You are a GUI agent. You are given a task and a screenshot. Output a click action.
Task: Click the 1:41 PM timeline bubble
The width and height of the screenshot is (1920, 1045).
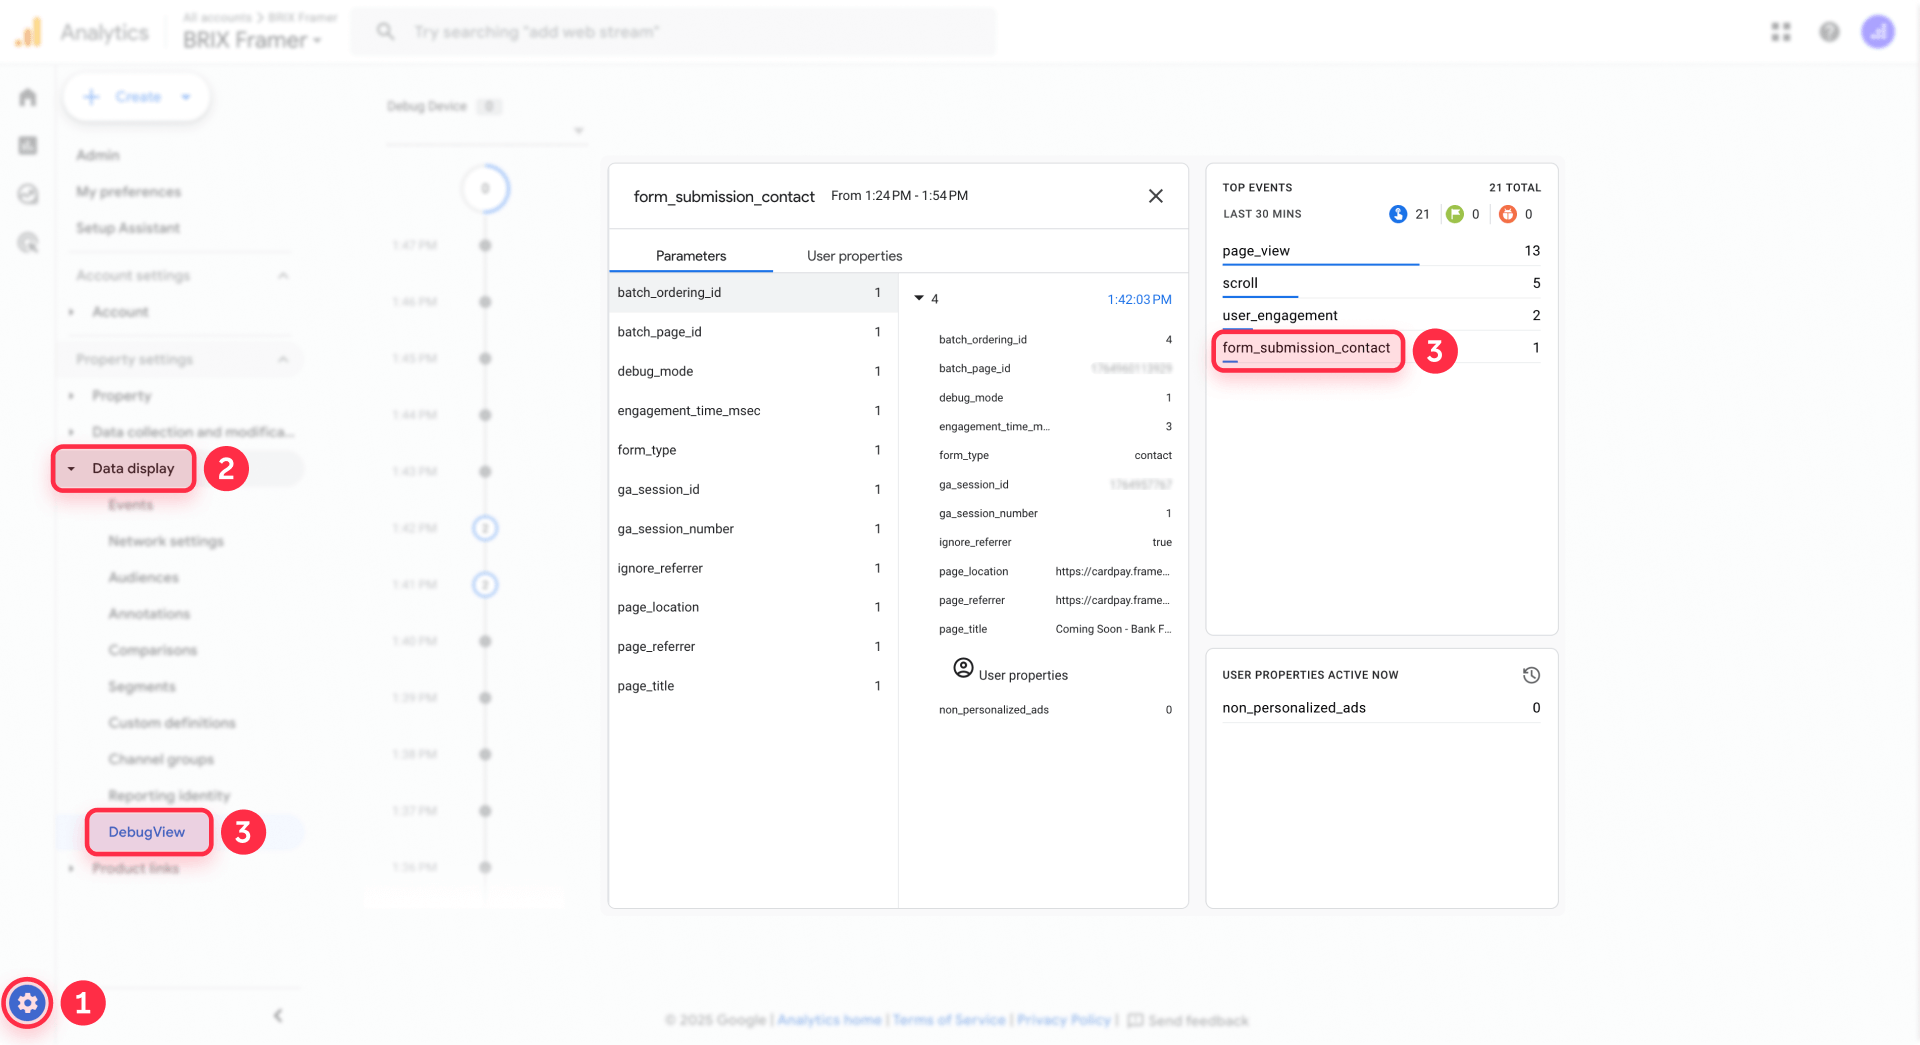(485, 584)
